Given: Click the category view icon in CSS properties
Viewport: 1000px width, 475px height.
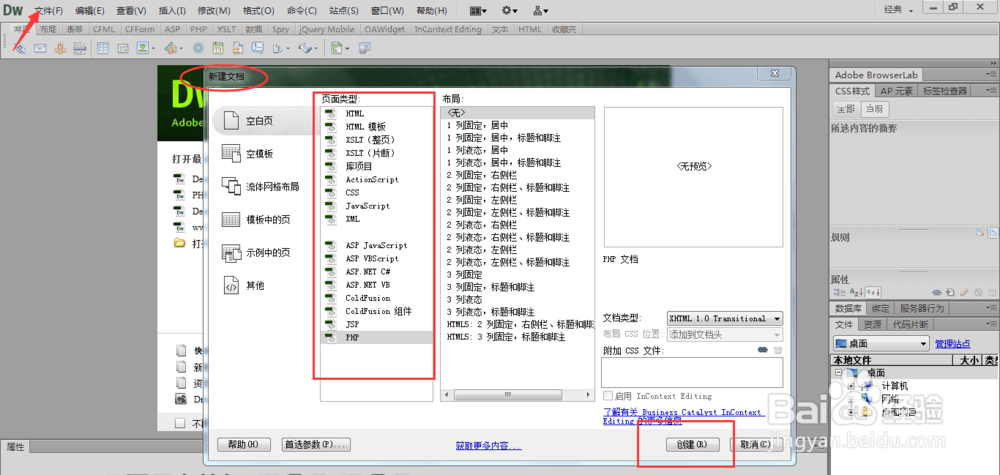Looking at the screenshot, I should click(839, 292).
